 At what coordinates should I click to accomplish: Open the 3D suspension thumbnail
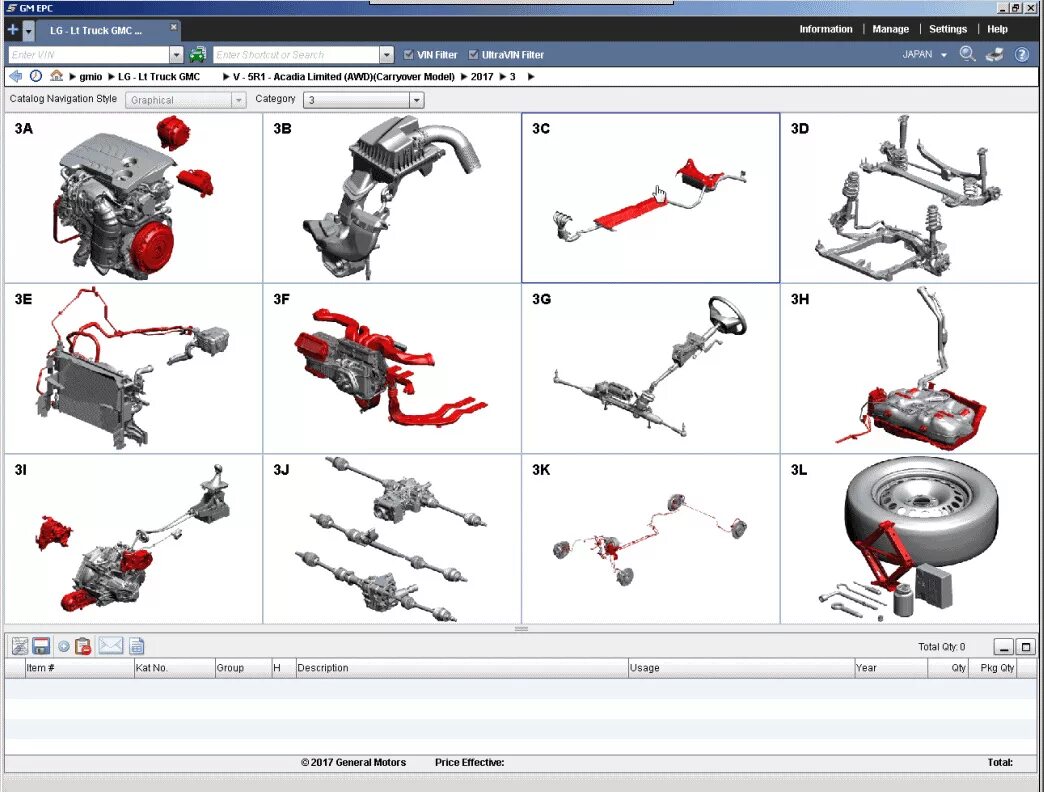click(909, 198)
